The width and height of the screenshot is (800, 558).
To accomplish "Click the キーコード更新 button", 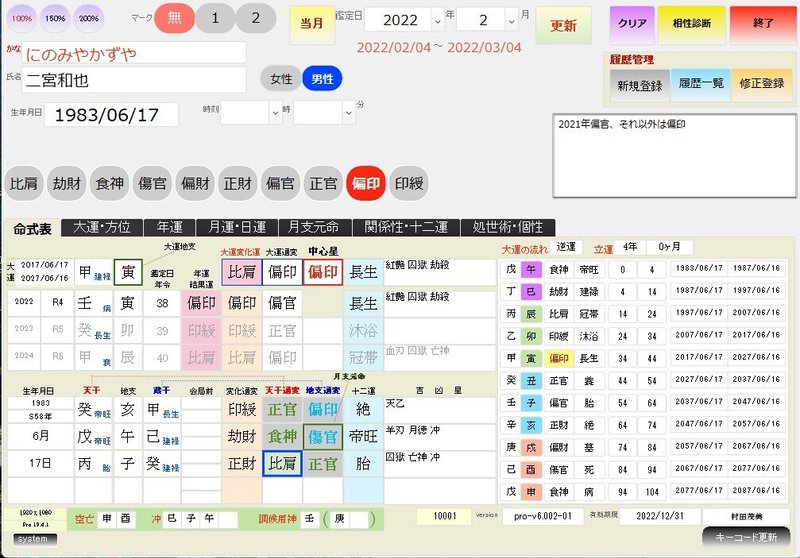I will [x=746, y=538].
